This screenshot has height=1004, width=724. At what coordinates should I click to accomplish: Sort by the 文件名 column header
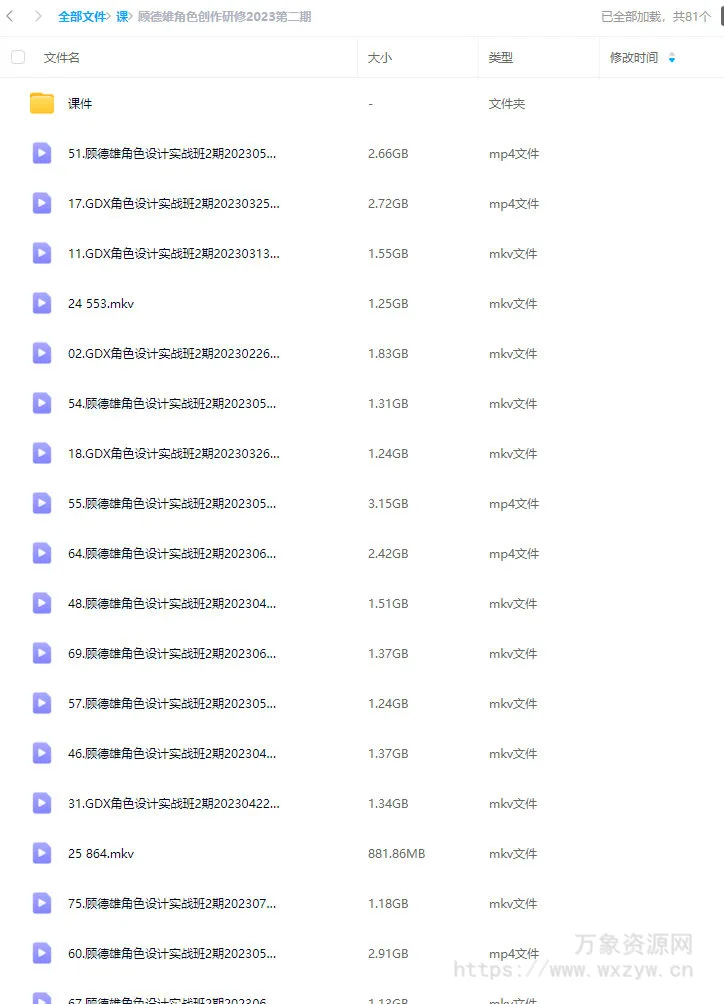coord(61,58)
